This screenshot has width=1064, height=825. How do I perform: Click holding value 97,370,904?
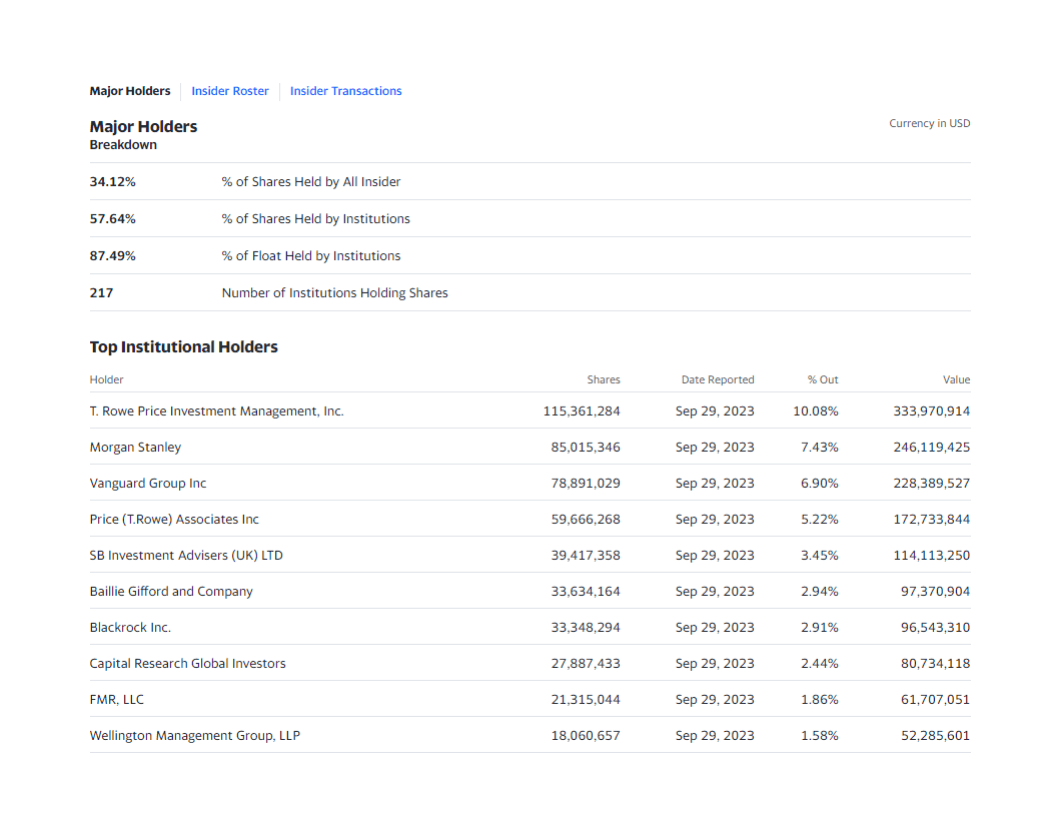936,591
